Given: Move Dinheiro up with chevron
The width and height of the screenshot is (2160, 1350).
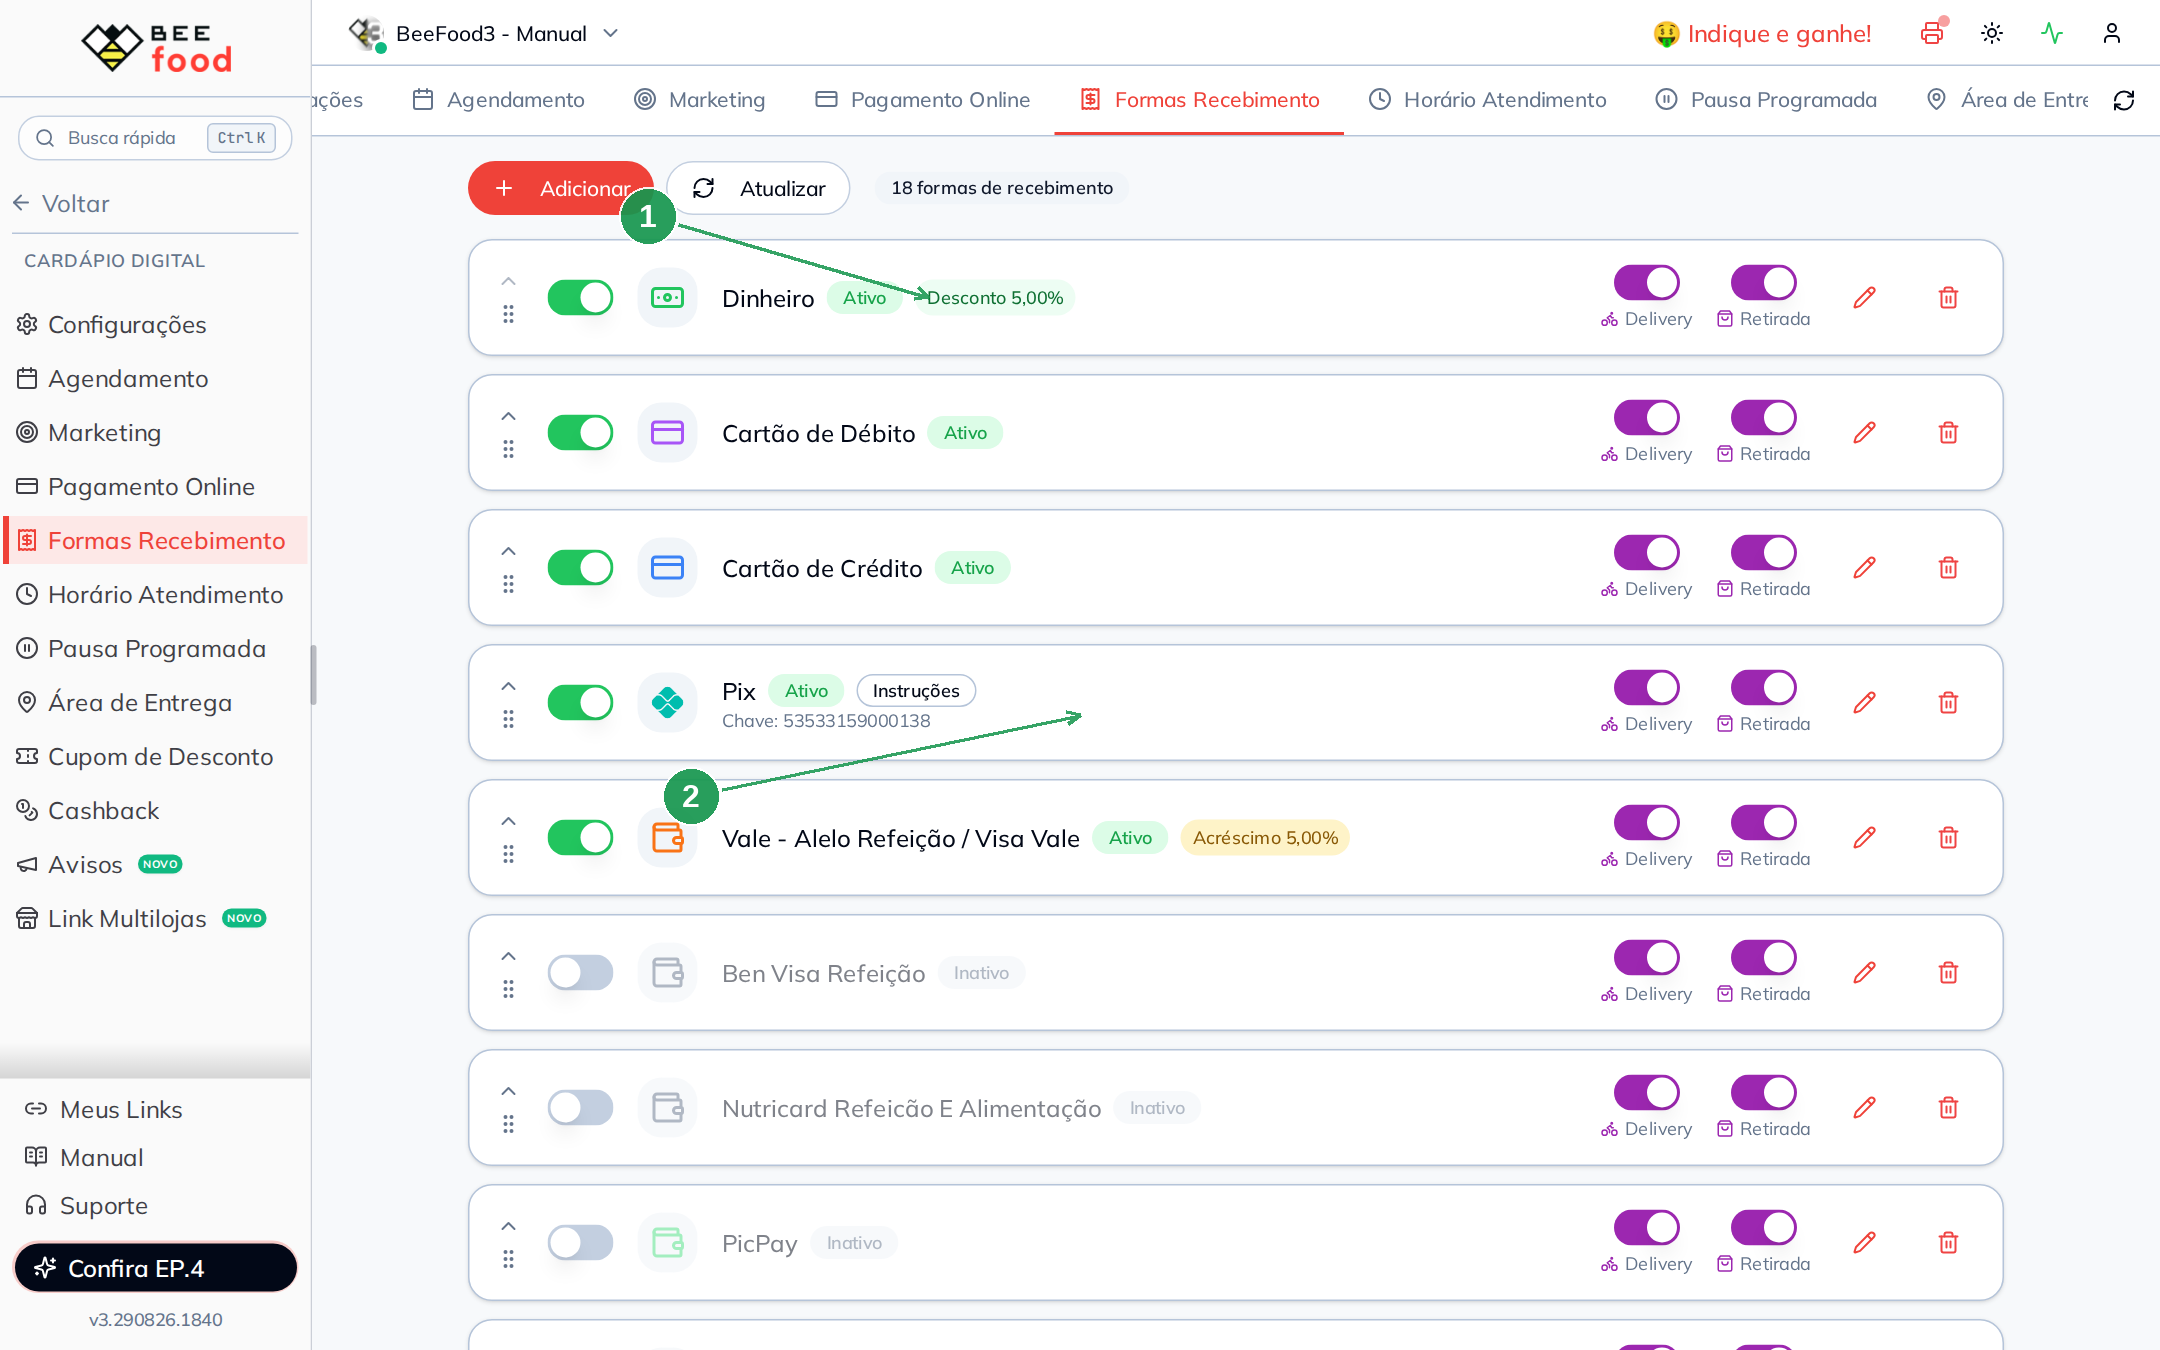Looking at the screenshot, I should (x=508, y=281).
